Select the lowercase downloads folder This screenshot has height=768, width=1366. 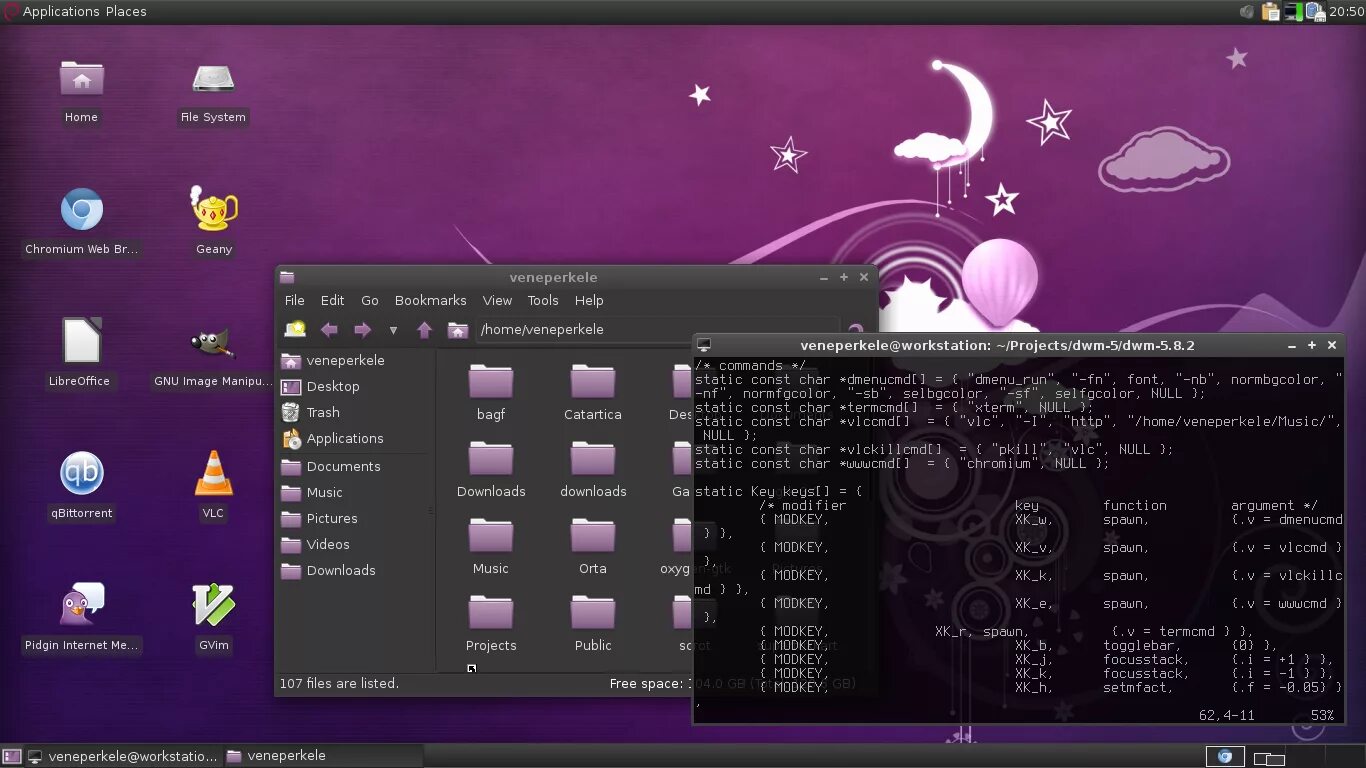tap(593, 468)
